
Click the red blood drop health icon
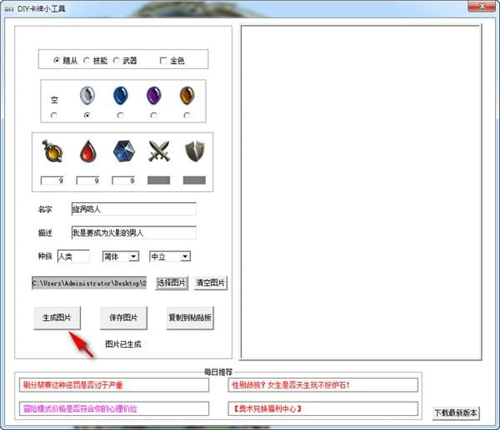click(88, 152)
